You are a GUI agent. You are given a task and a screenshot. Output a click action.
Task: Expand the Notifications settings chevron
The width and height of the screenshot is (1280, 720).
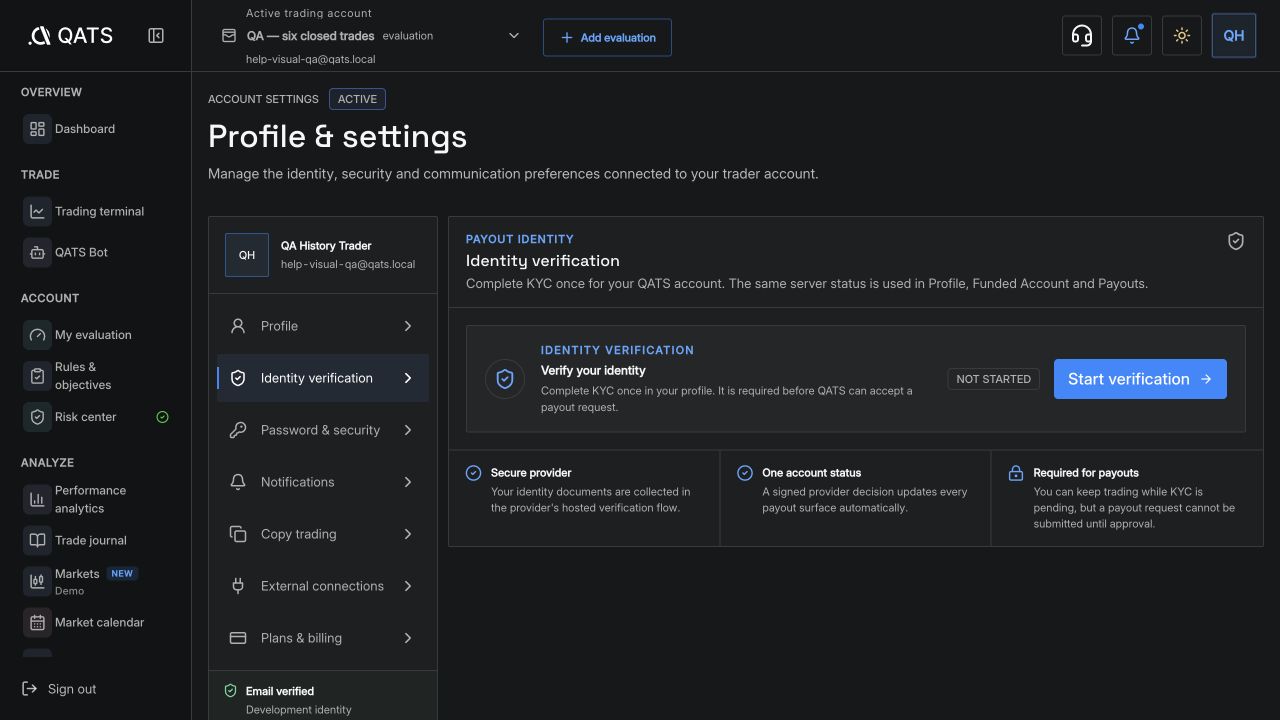408,482
